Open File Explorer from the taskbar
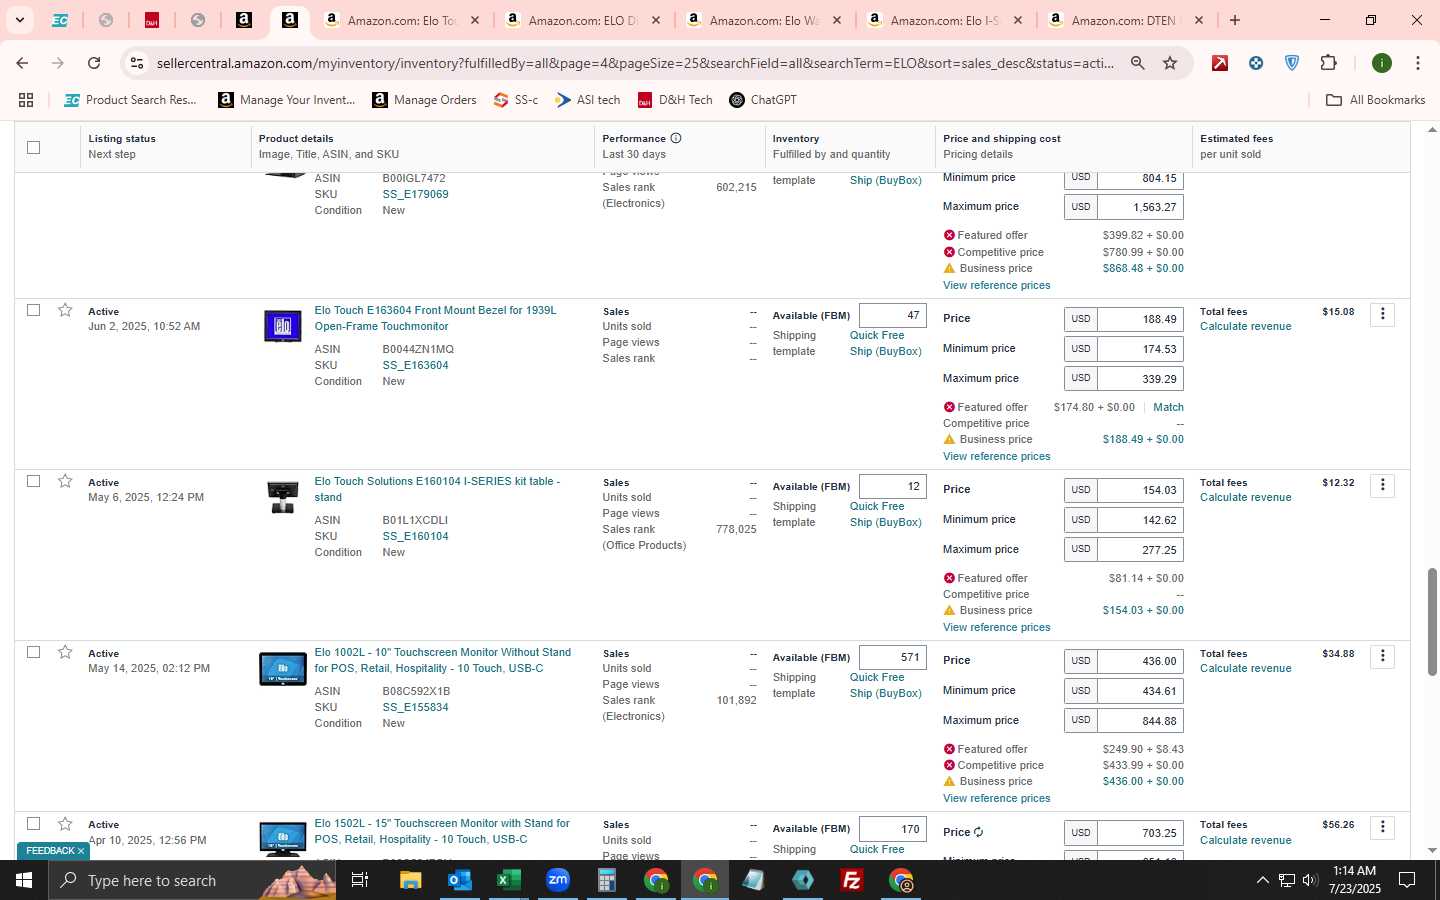 coord(411,880)
